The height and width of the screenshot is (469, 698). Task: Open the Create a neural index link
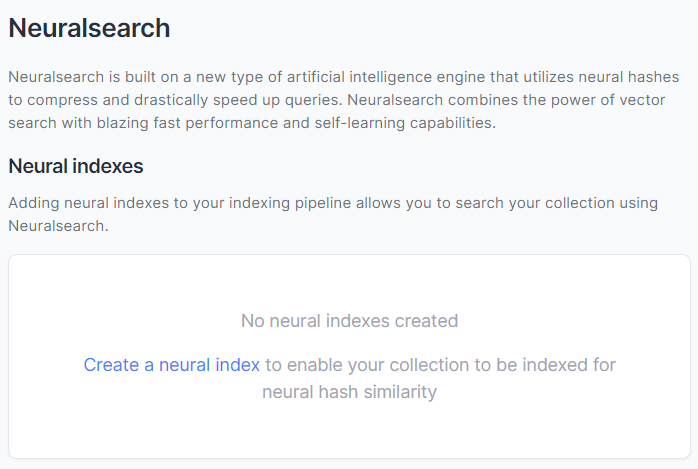click(x=171, y=365)
